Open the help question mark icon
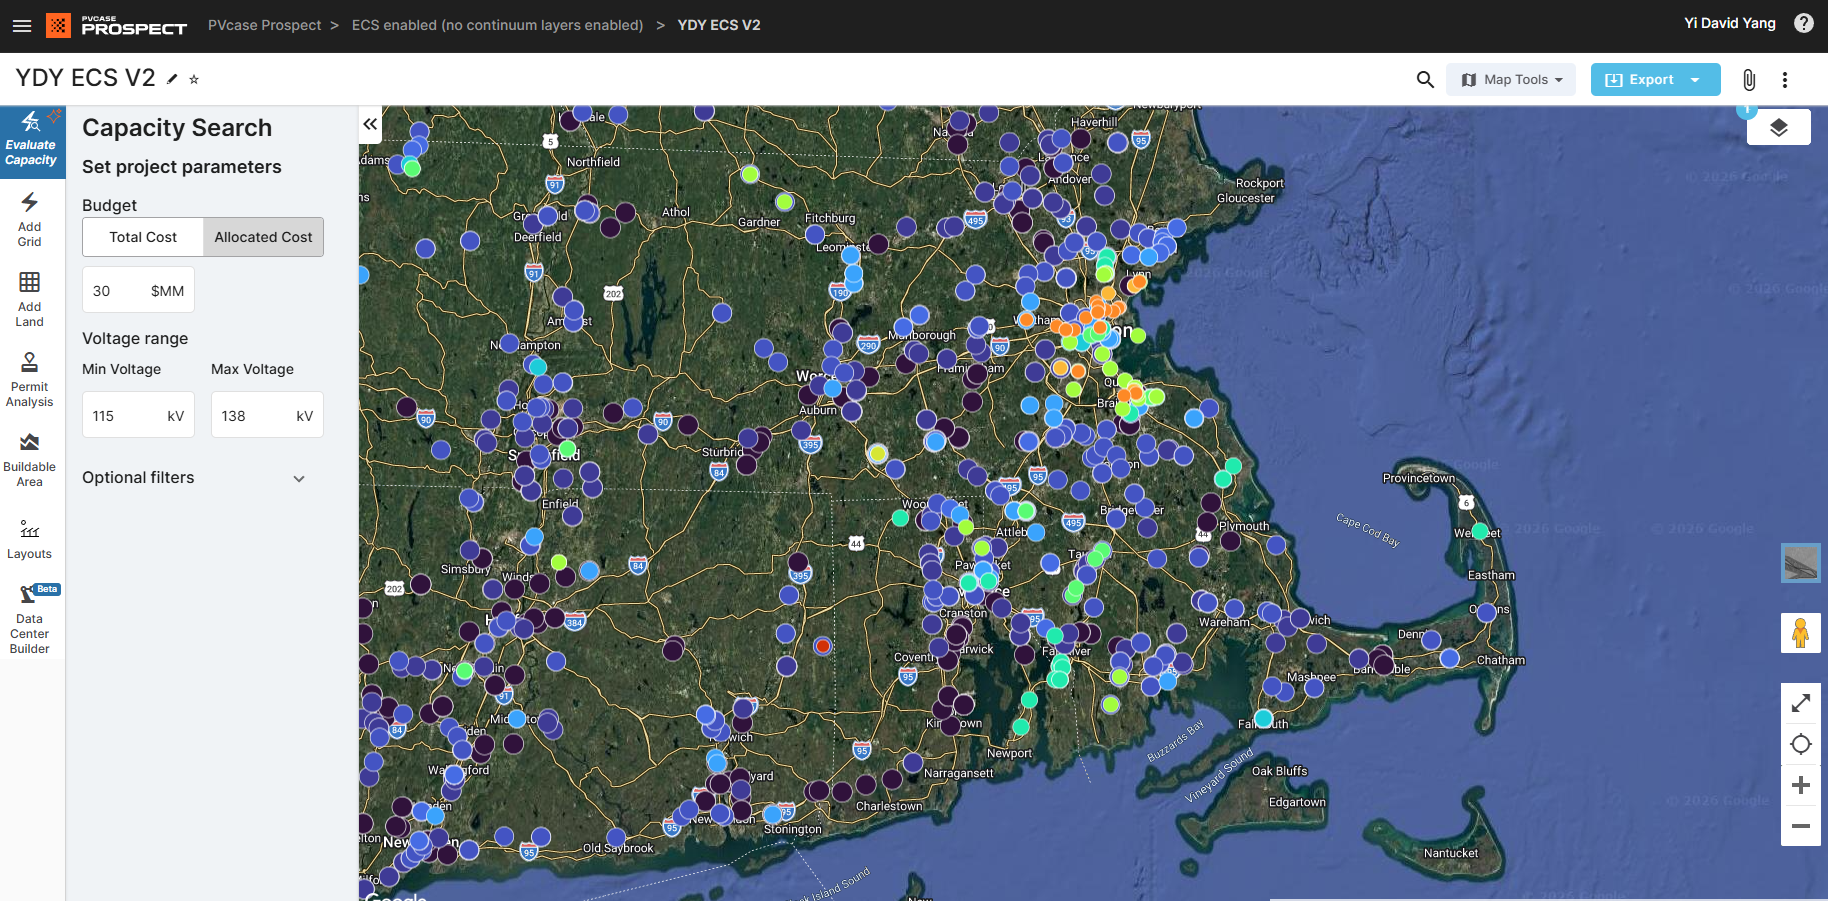The height and width of the screenshot is (901, 1828). point(1804,23)
